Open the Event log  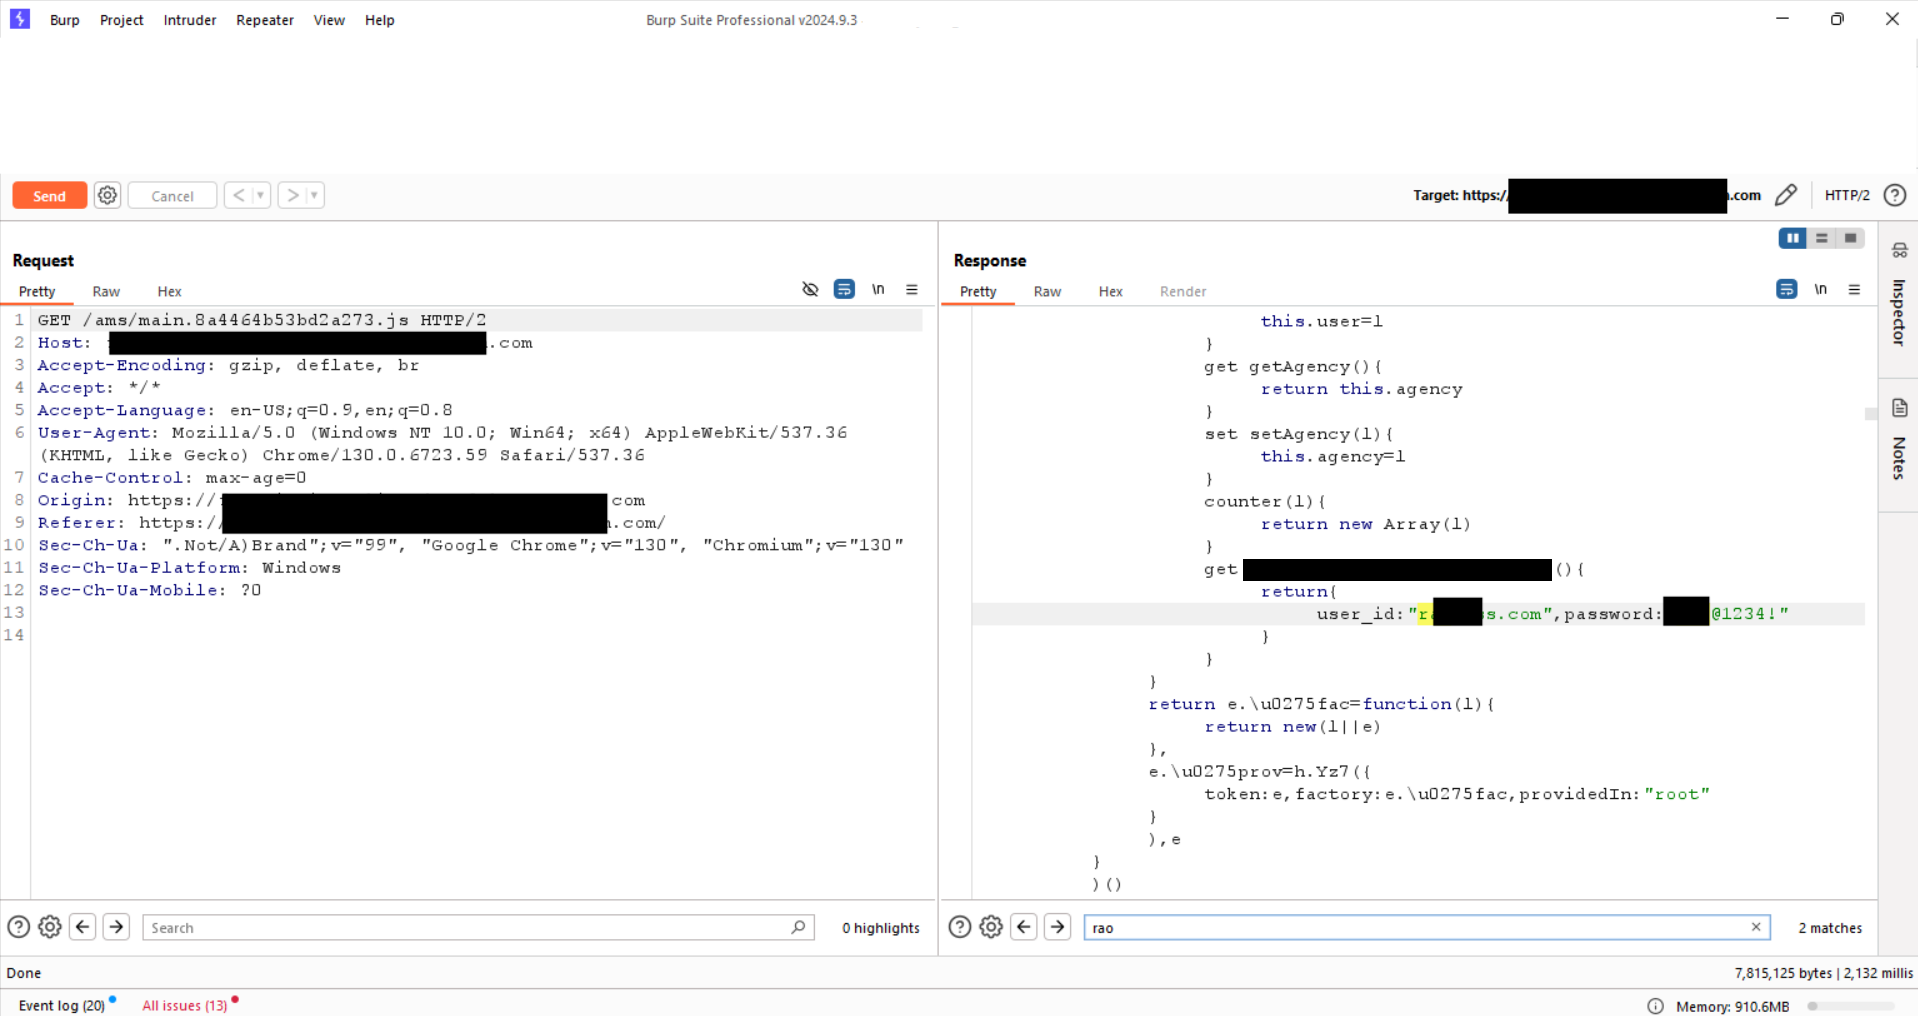(x=62, y=1005)
